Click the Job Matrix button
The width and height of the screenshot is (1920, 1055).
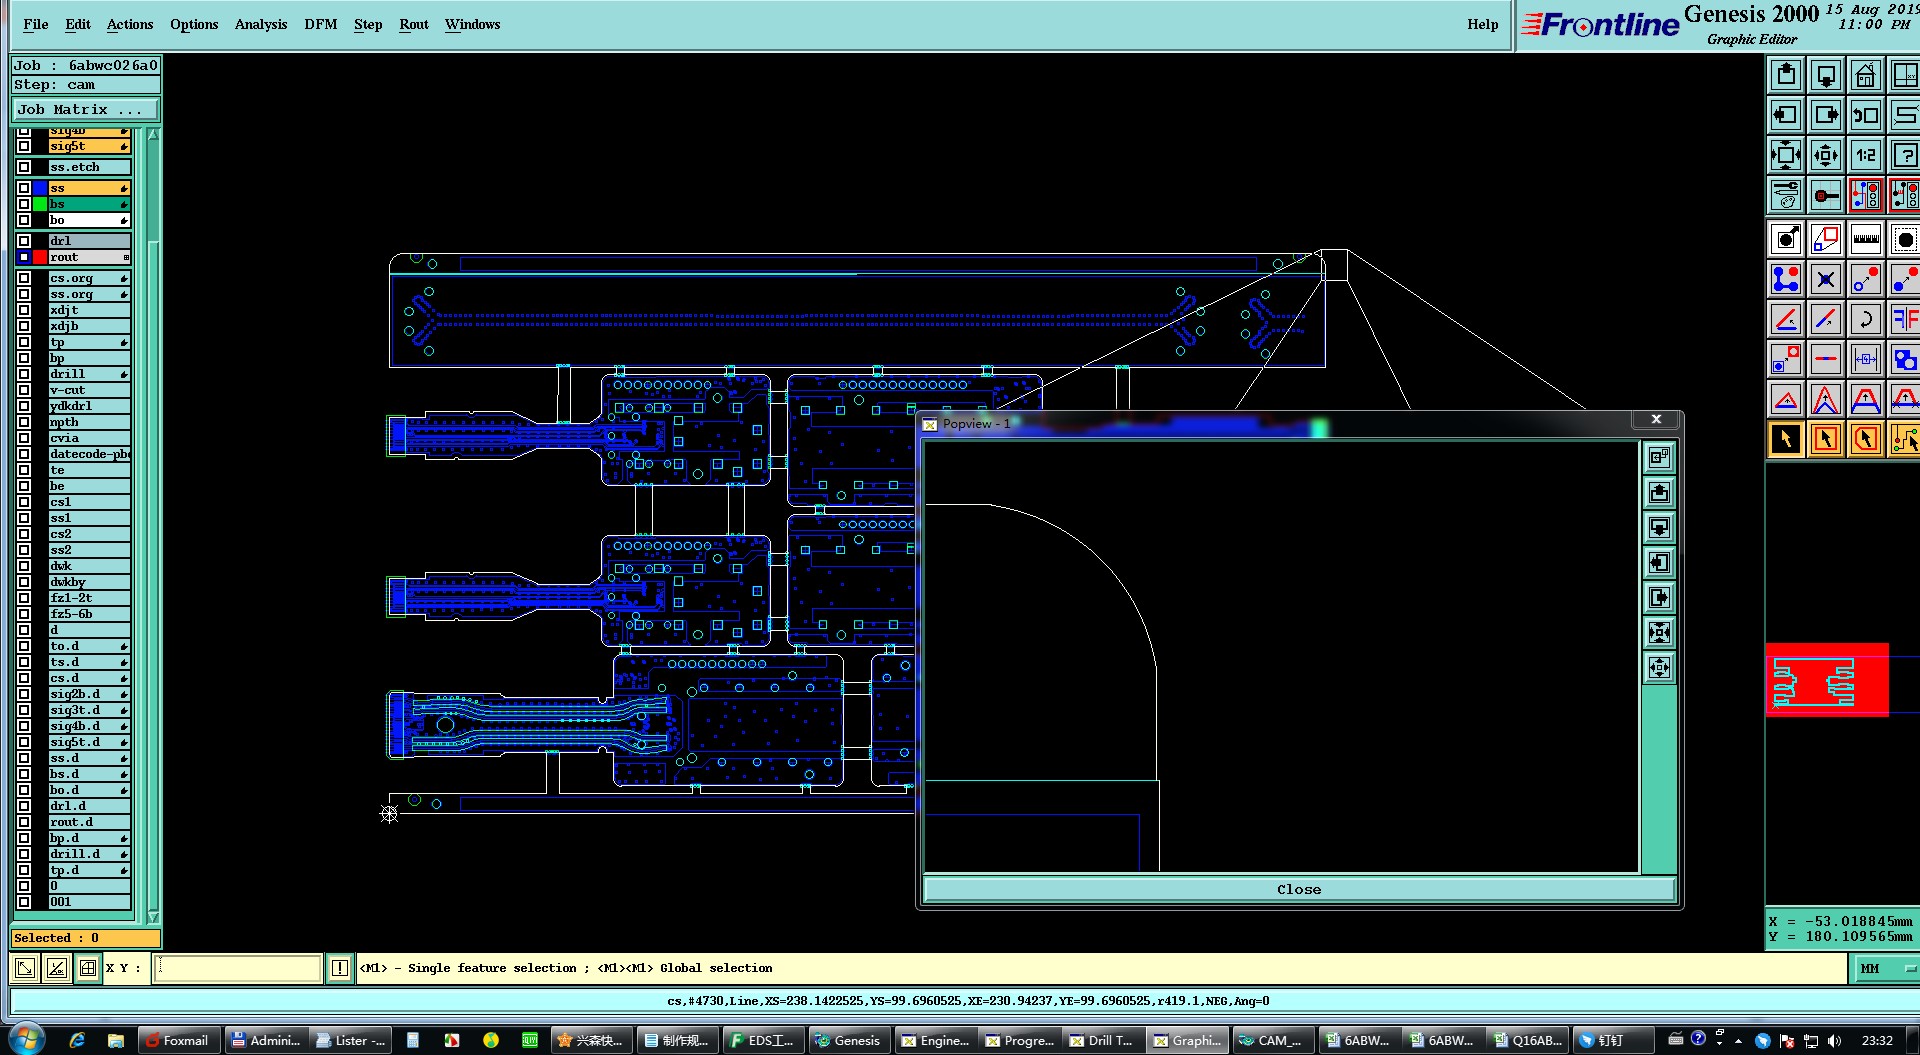click(x=86, y=110)
